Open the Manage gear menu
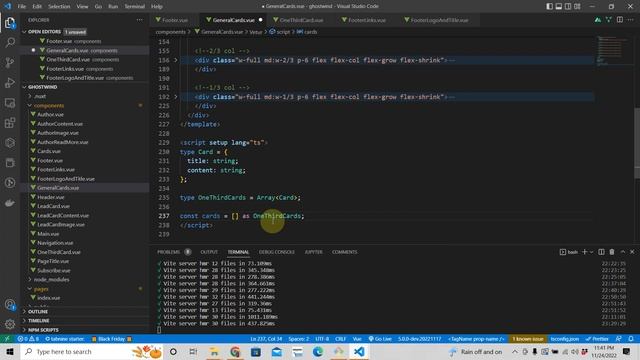Image resolution: width=640 pixels, height=360 pixels. (x=10, y=324)
